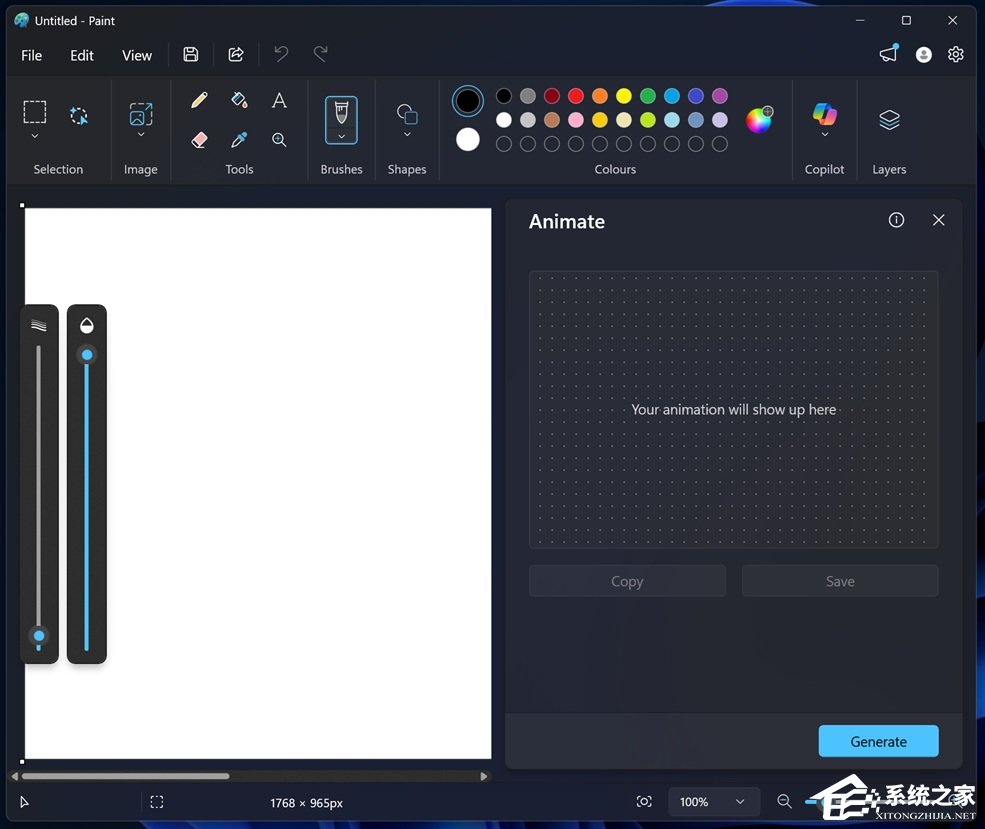Click the Generate button in the Animate panel

point(878,741)
